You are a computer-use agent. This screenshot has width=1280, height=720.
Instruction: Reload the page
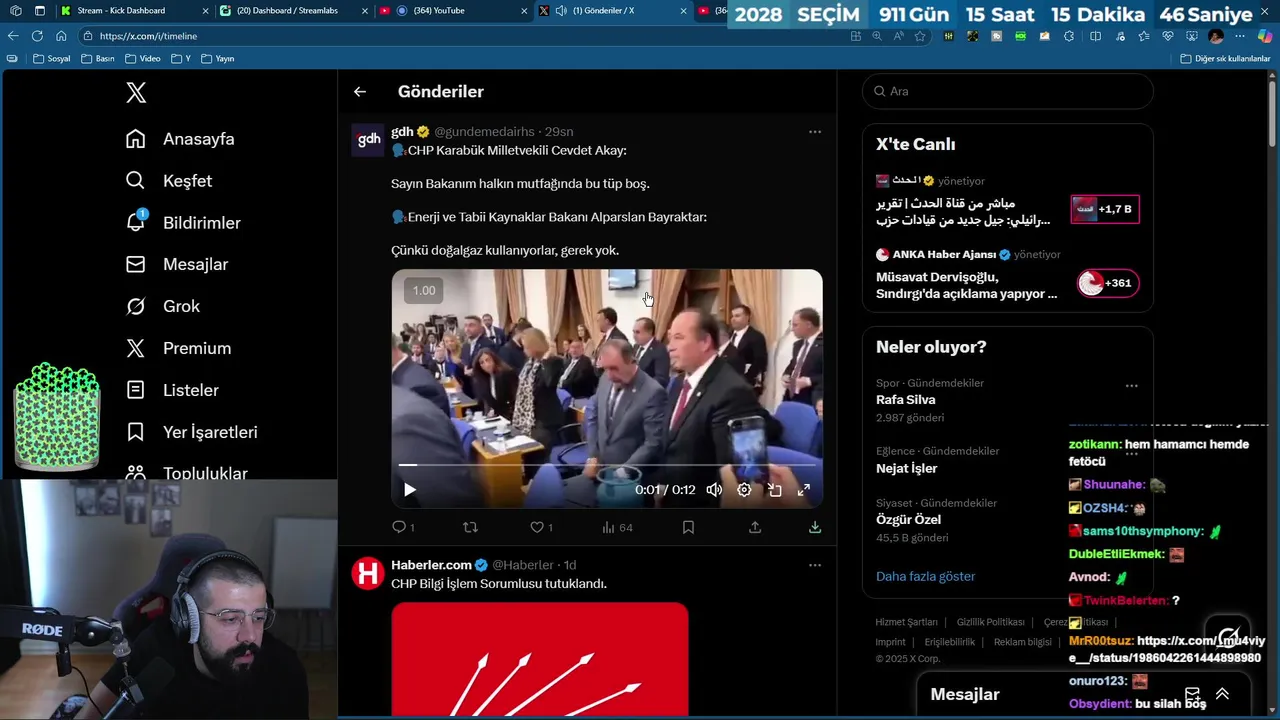[x=37, y=36]
